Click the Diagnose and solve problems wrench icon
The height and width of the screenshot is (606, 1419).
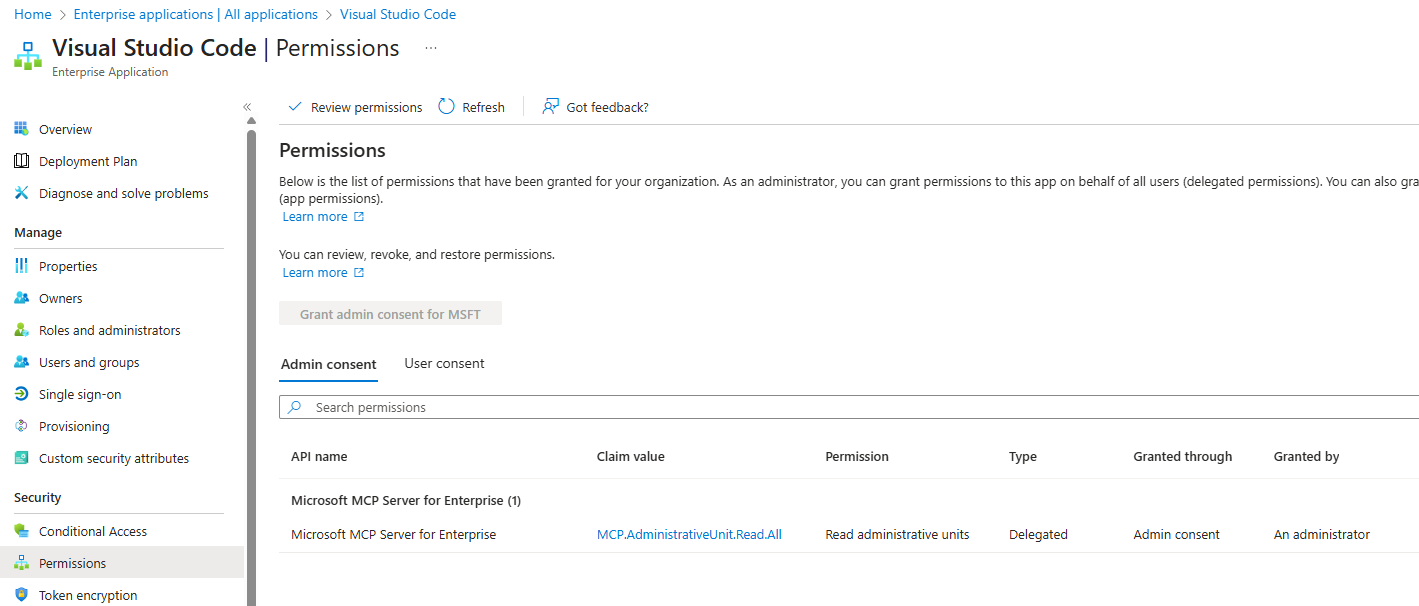point(21,193)
